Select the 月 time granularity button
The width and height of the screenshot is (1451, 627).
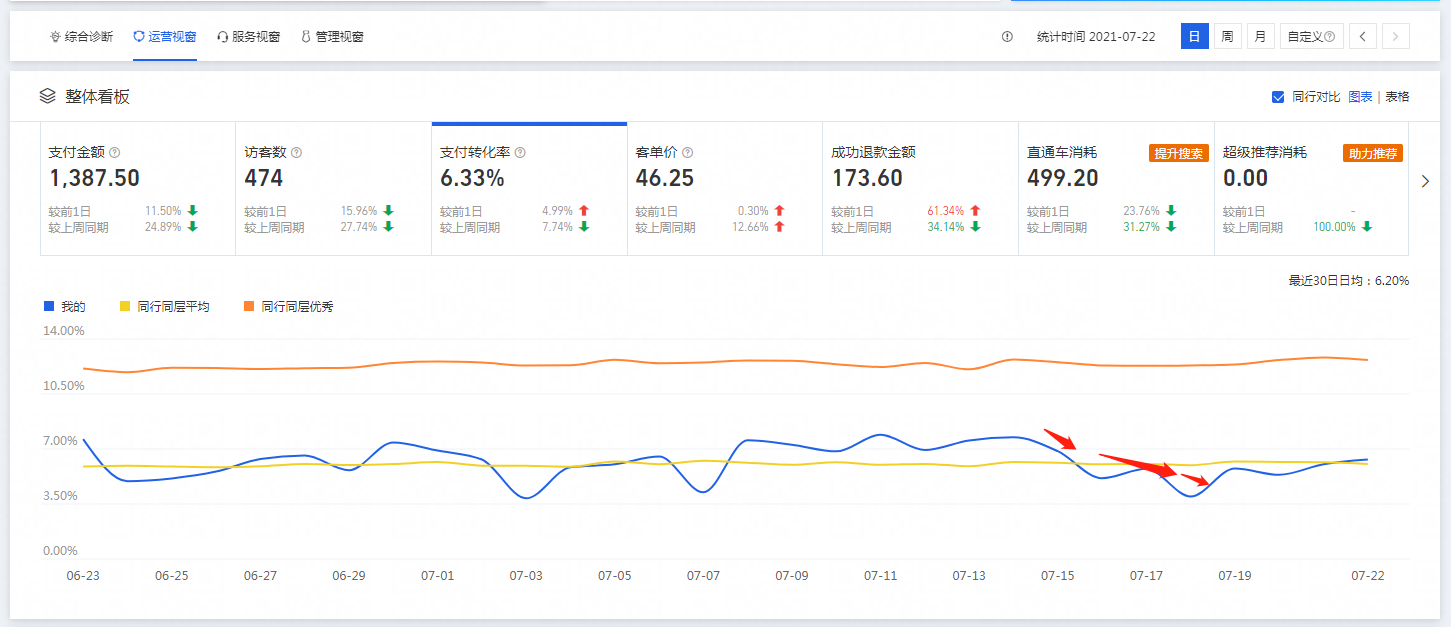click(1260, 37)
